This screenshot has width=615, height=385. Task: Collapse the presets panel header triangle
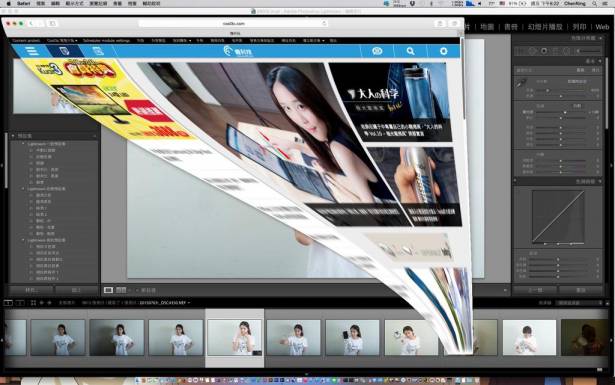(13, 136)
